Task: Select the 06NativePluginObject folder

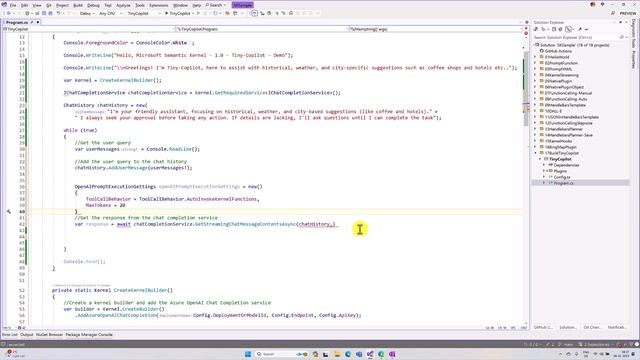Action: tap(564, 87)
